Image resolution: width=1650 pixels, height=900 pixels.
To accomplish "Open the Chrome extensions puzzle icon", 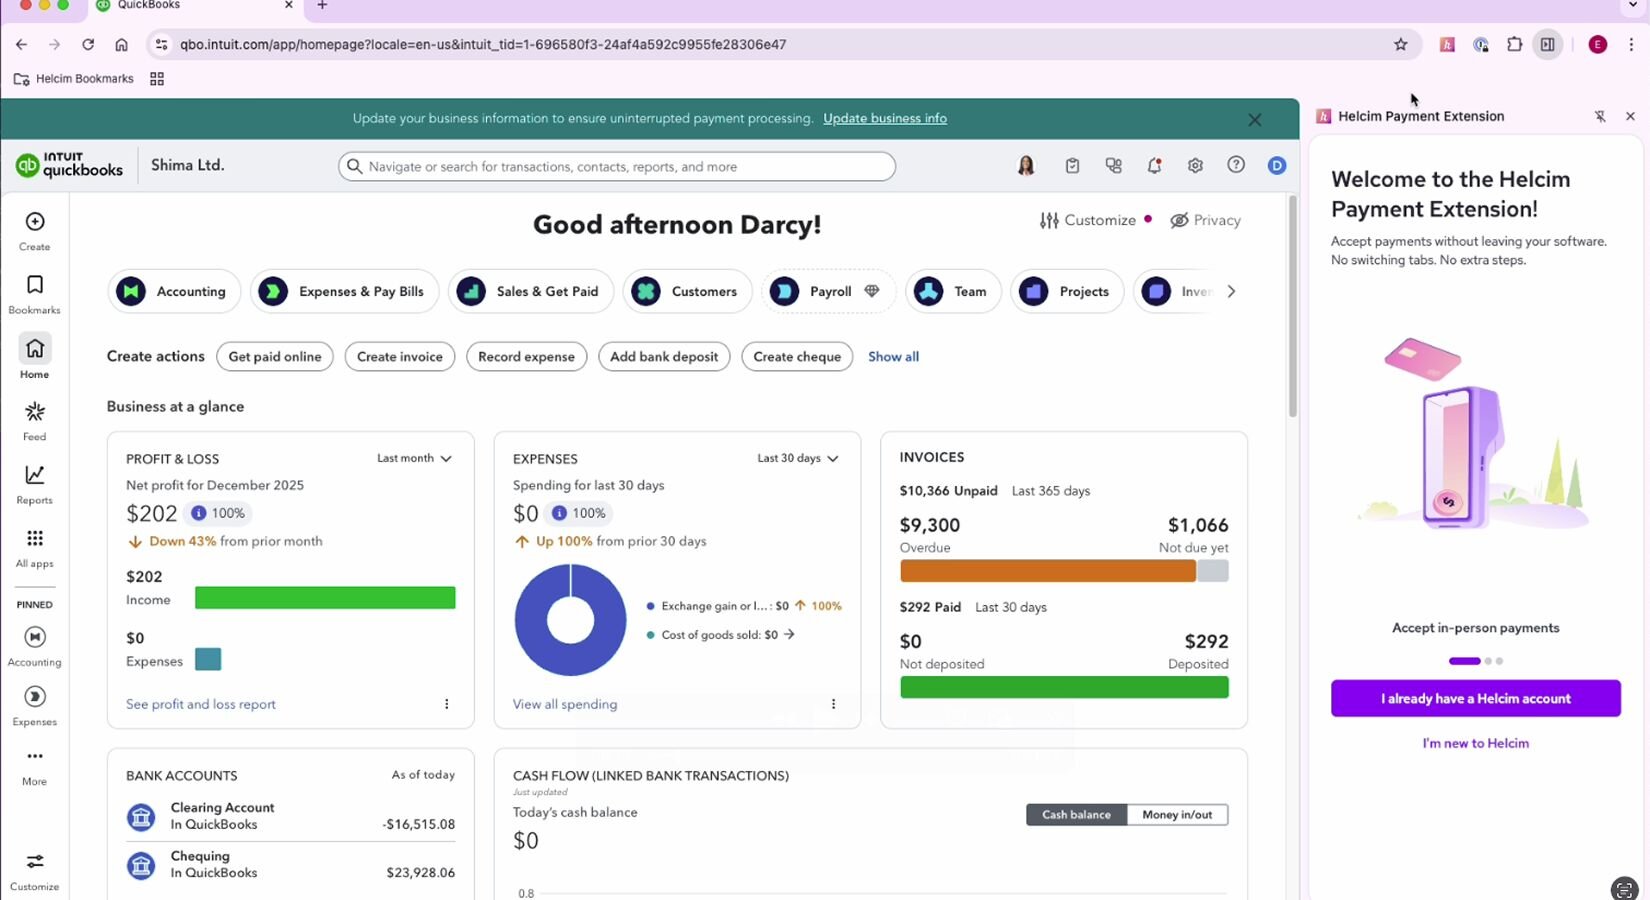I will [1514, 44].
